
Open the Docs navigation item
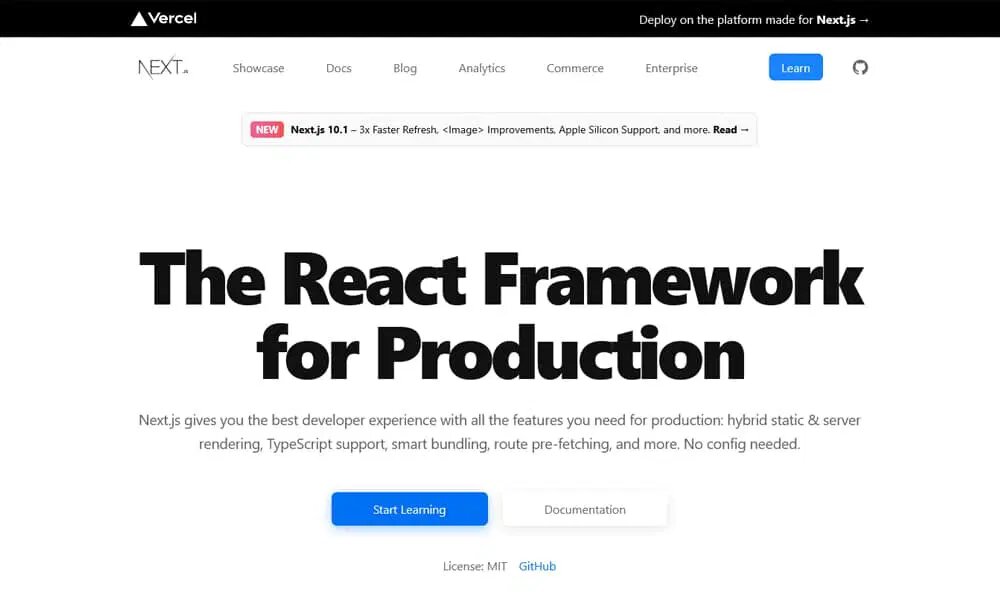pos(338,68)
